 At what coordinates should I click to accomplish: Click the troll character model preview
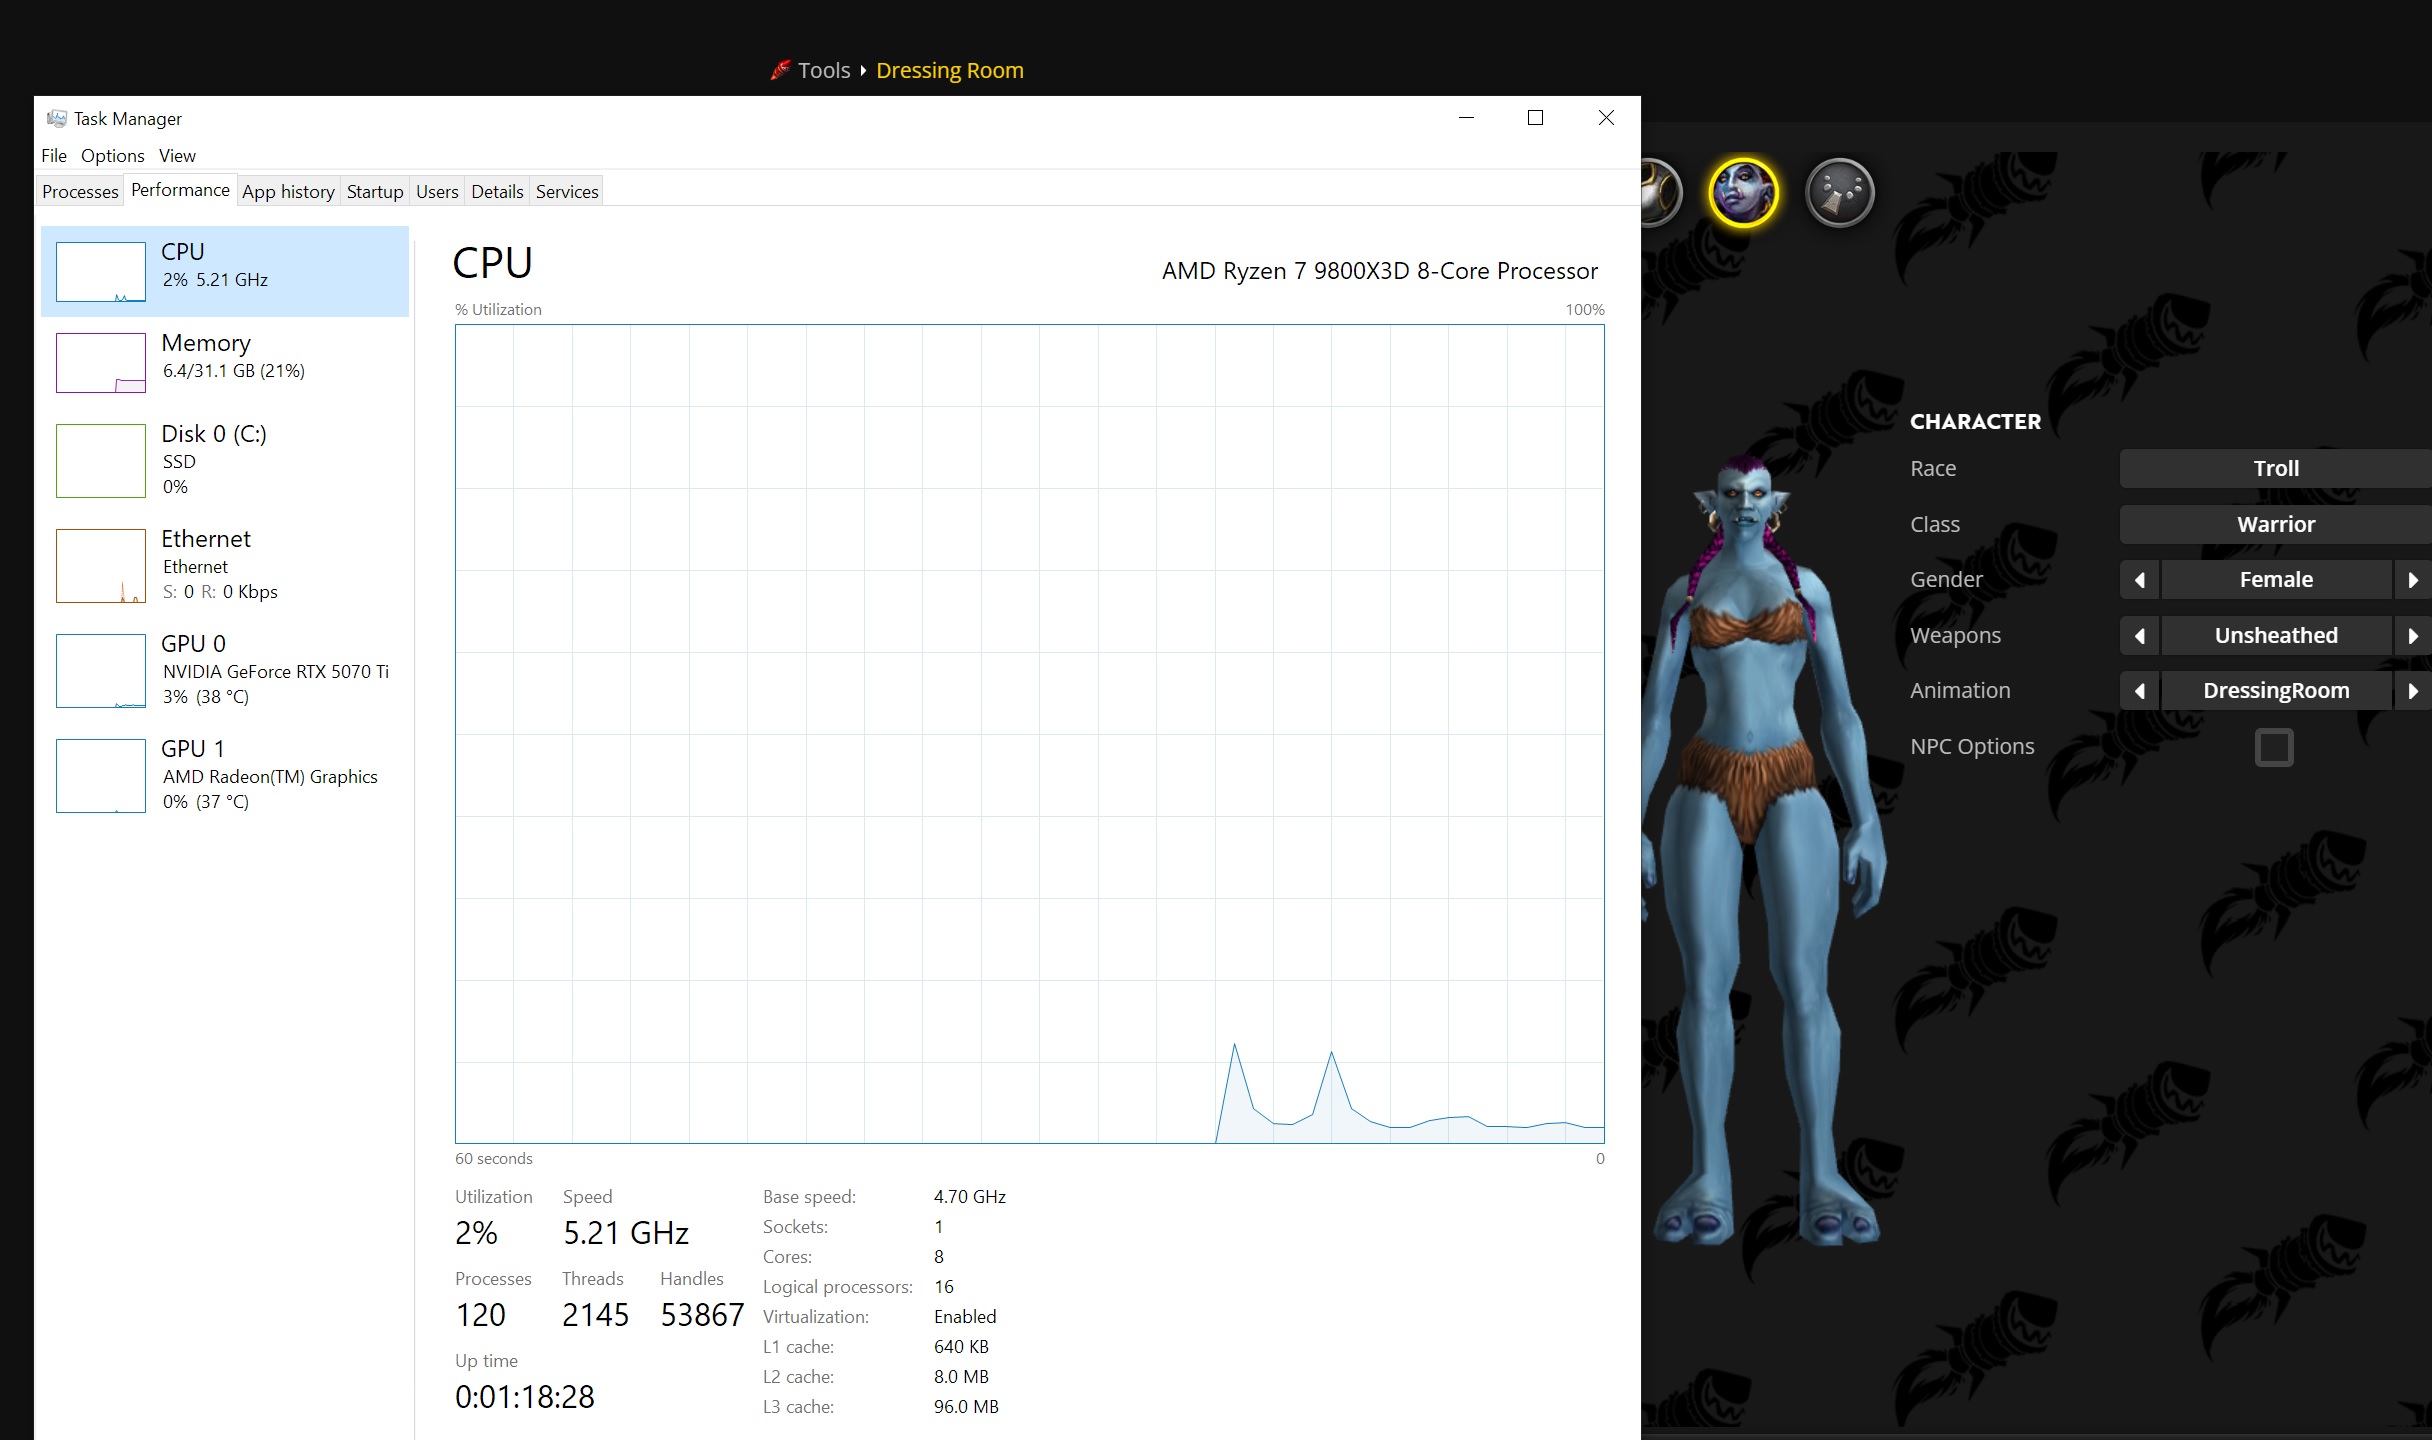(x=1765, y=850)
